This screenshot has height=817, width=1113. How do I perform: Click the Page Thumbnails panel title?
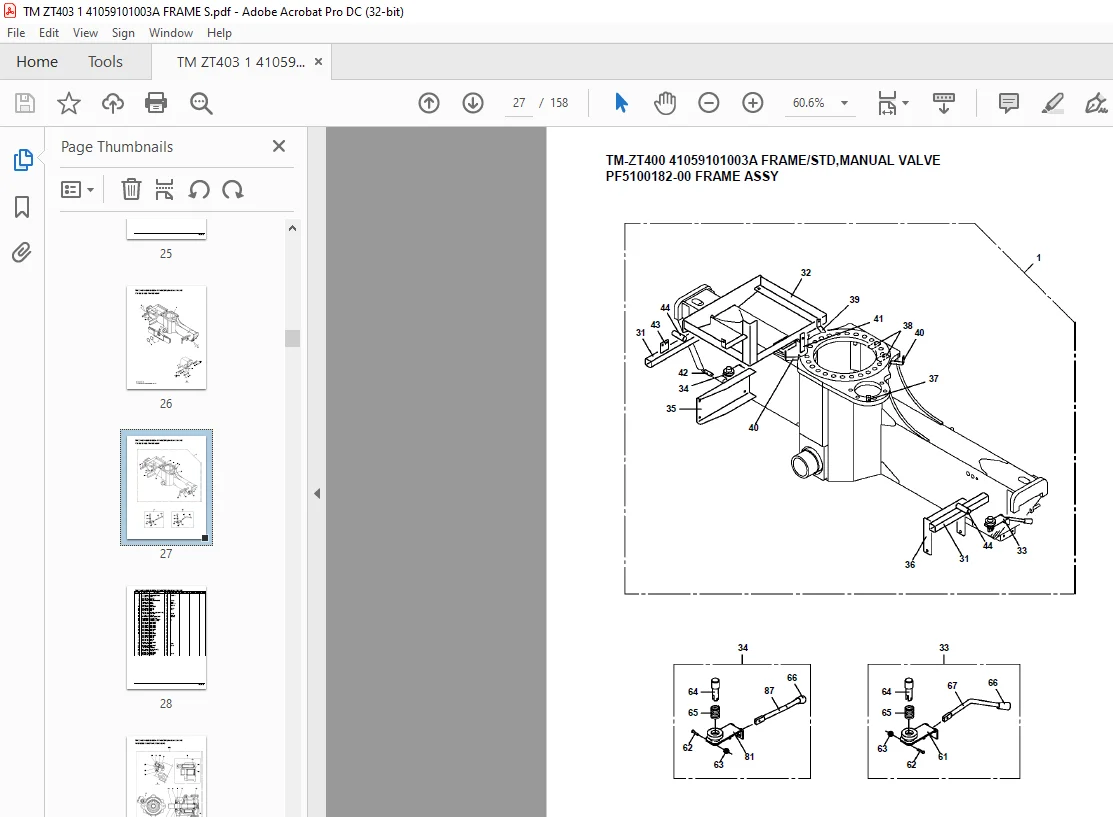[117, 146]
